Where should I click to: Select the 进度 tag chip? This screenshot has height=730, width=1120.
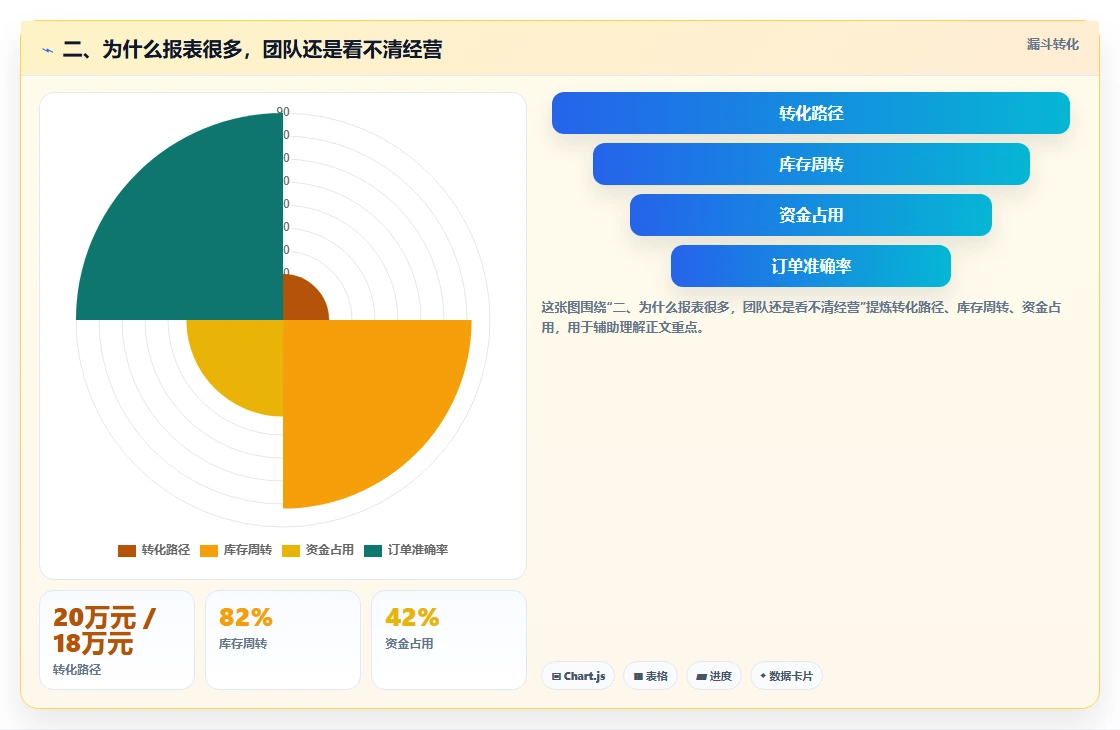click(714, 676)
